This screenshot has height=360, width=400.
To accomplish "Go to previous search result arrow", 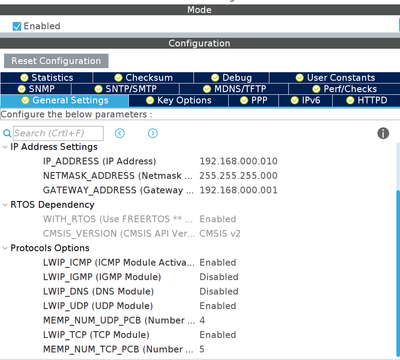I will coord(120,133).
